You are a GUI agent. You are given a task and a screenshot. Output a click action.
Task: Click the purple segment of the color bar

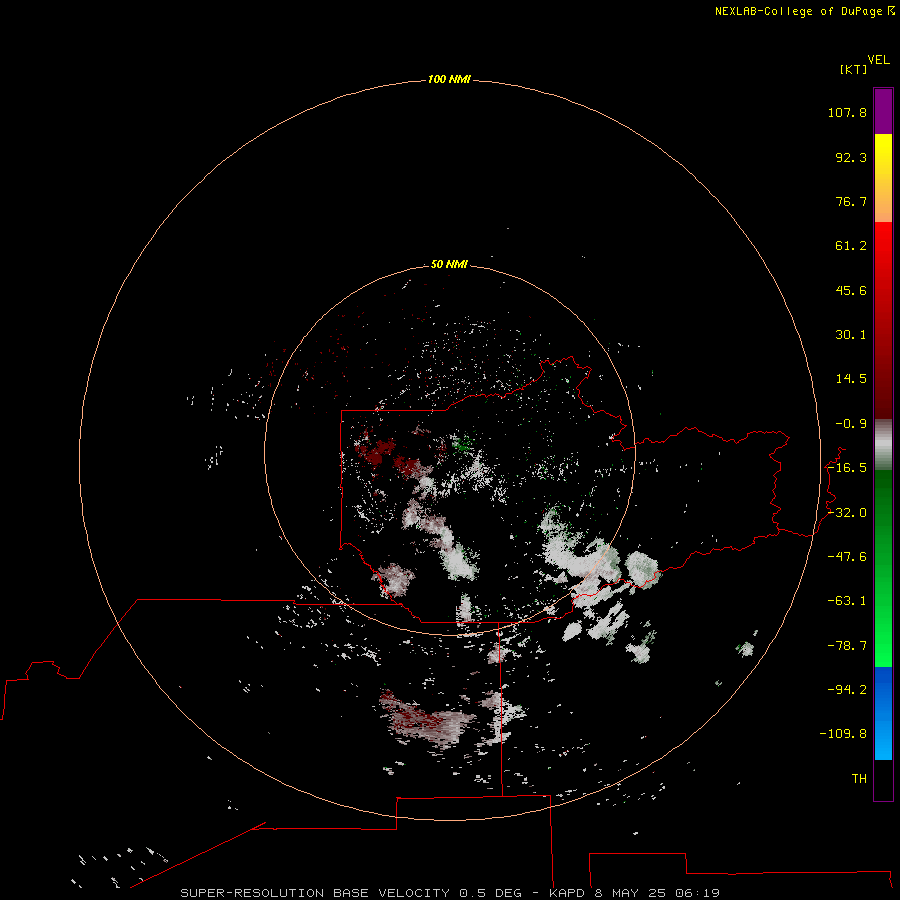pyautogui.click(x=883, y=111)
